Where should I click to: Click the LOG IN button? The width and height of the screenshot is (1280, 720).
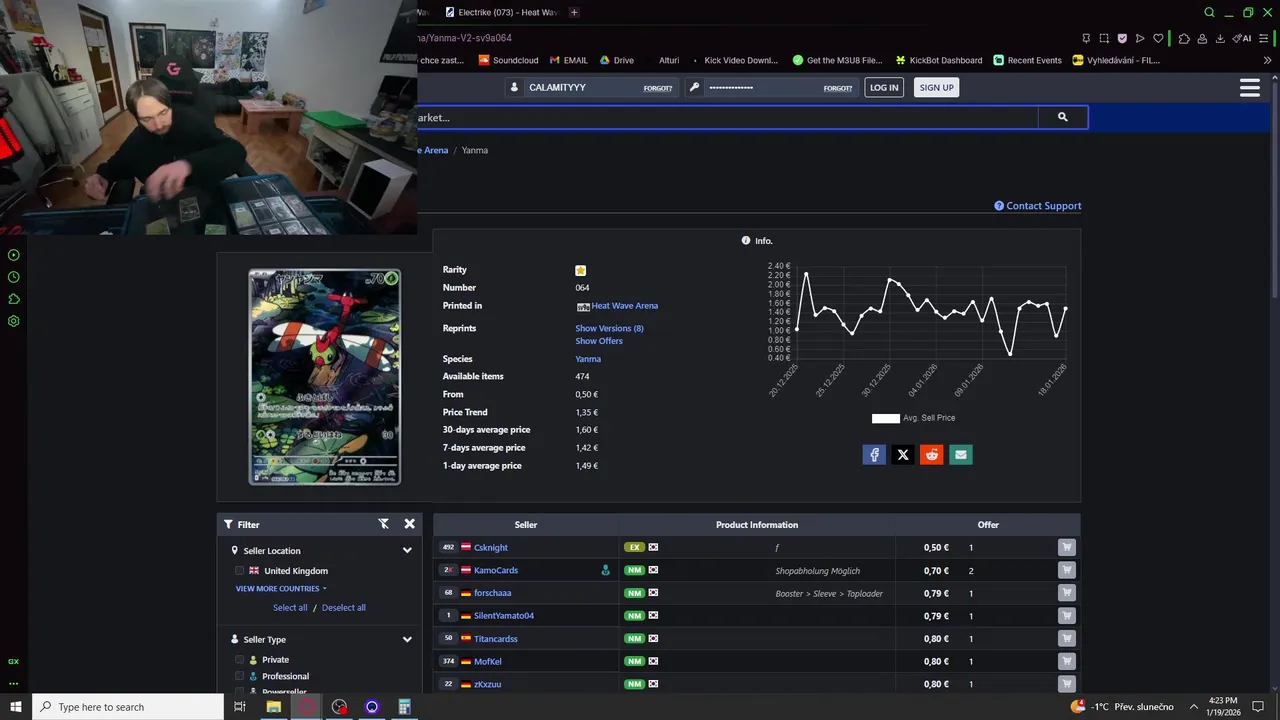[884, 88]
